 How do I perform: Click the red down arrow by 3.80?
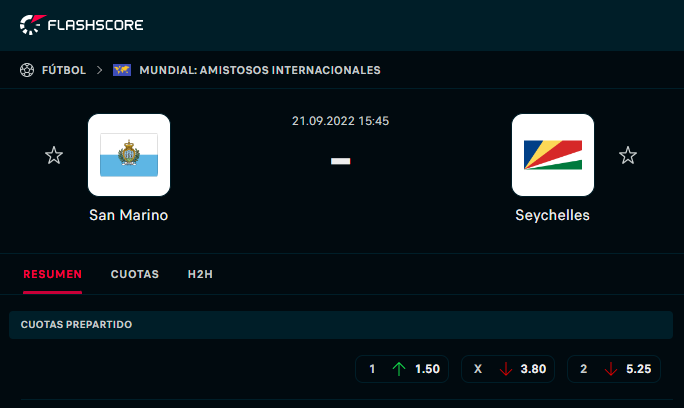(x=506, y=369)
